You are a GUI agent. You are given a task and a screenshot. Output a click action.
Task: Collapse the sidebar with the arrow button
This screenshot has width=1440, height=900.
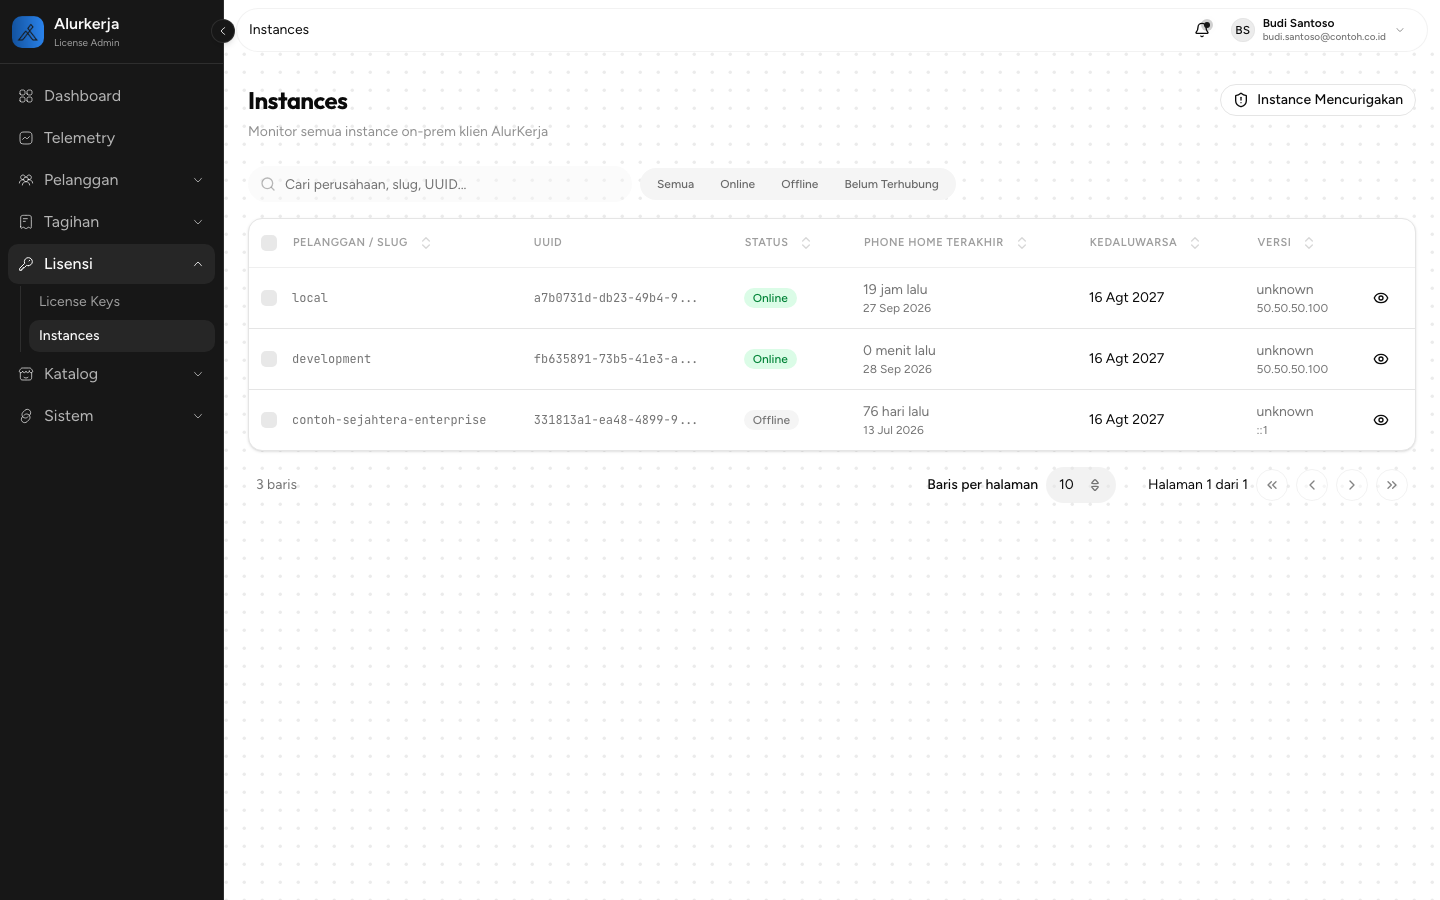[223, 31]
